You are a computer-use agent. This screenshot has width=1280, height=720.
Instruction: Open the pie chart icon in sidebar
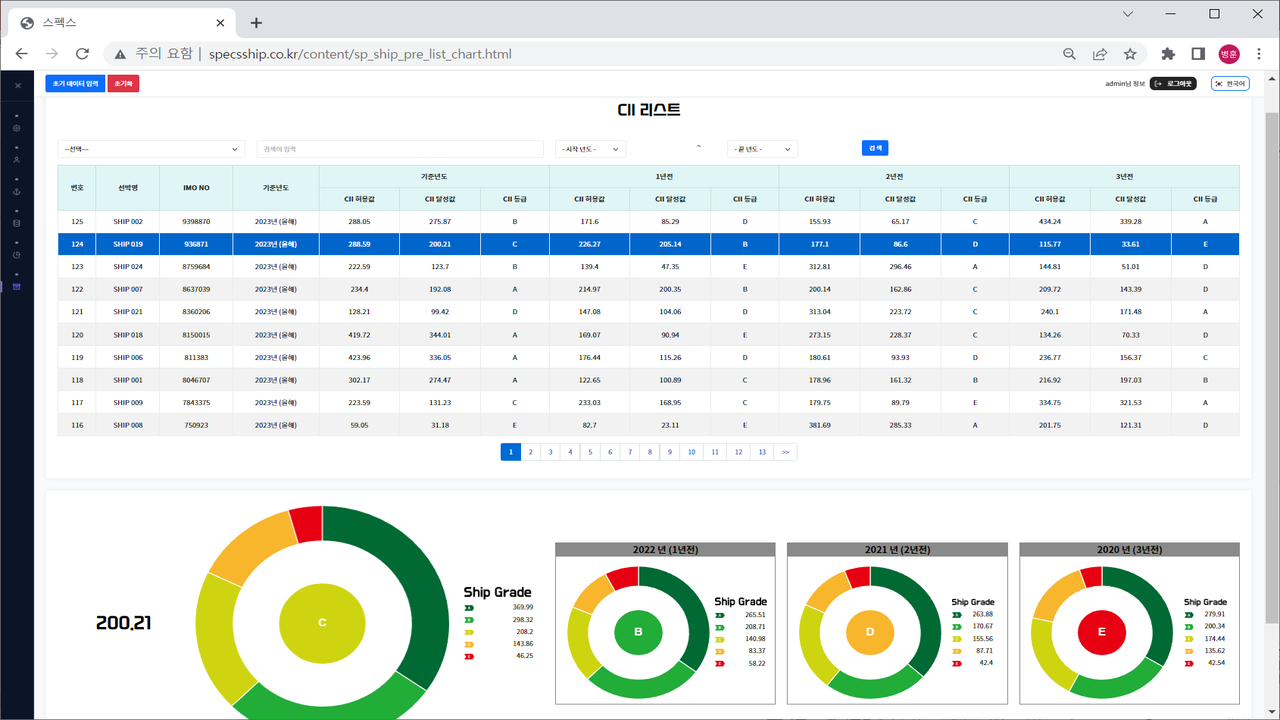tap(17, 255)
